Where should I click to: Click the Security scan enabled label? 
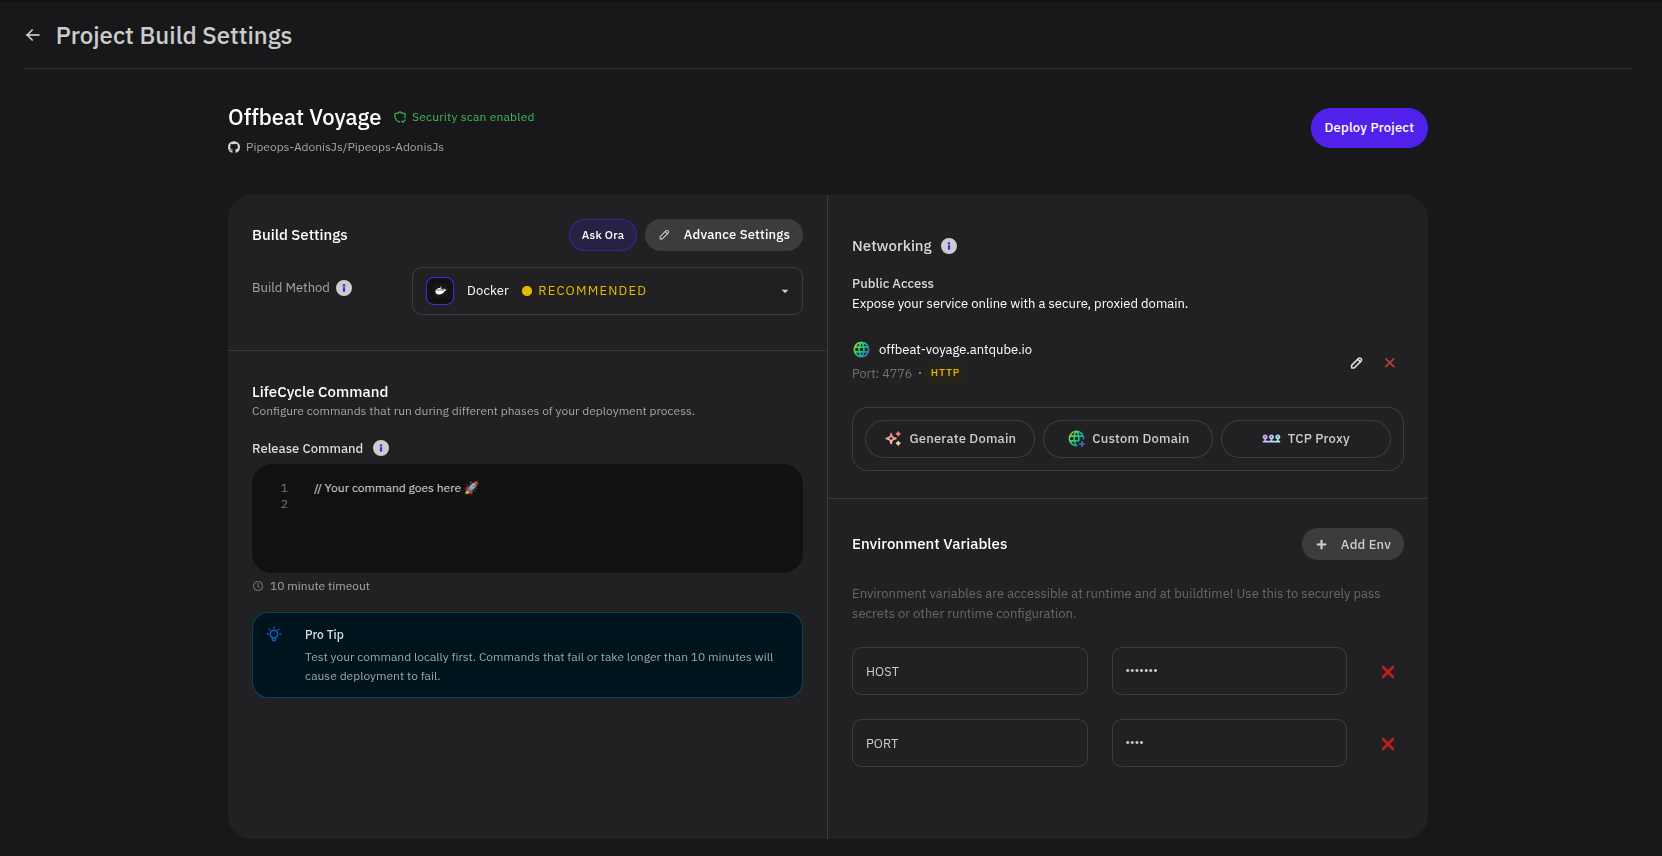pyautogui.click(x=473, y=117)
